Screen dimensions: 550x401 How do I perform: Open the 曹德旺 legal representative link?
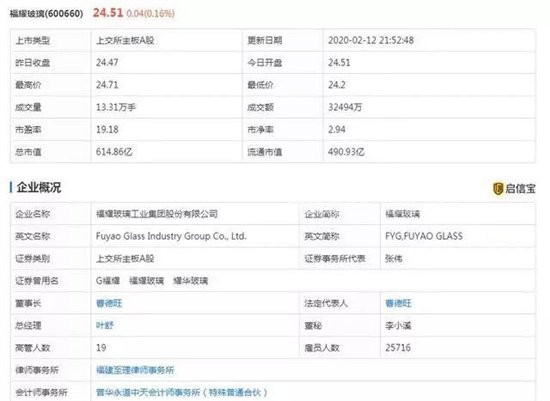(x=398, y=303)
